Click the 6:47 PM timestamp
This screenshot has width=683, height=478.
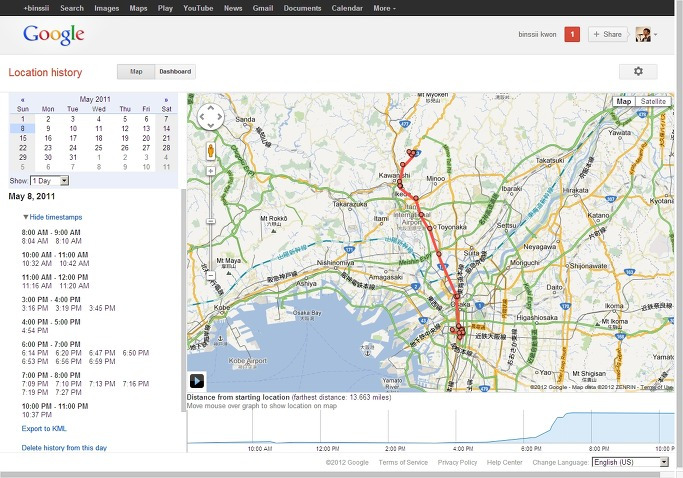coord(102,353)
